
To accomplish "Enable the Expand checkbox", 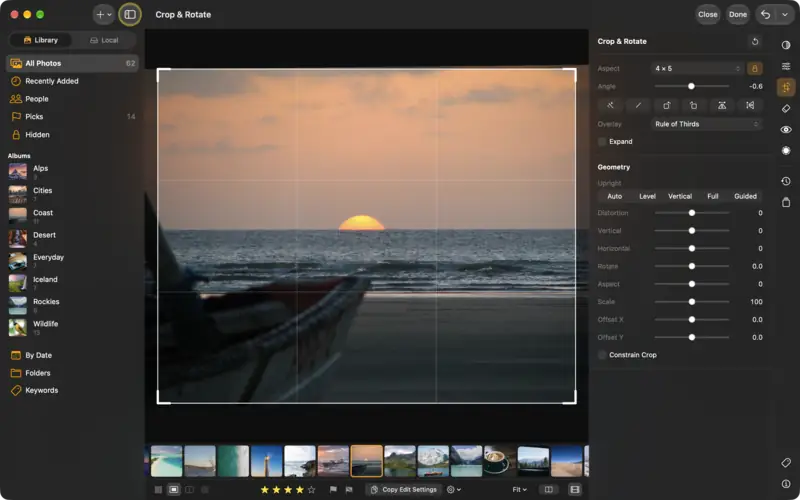I will tap(603, 142).
